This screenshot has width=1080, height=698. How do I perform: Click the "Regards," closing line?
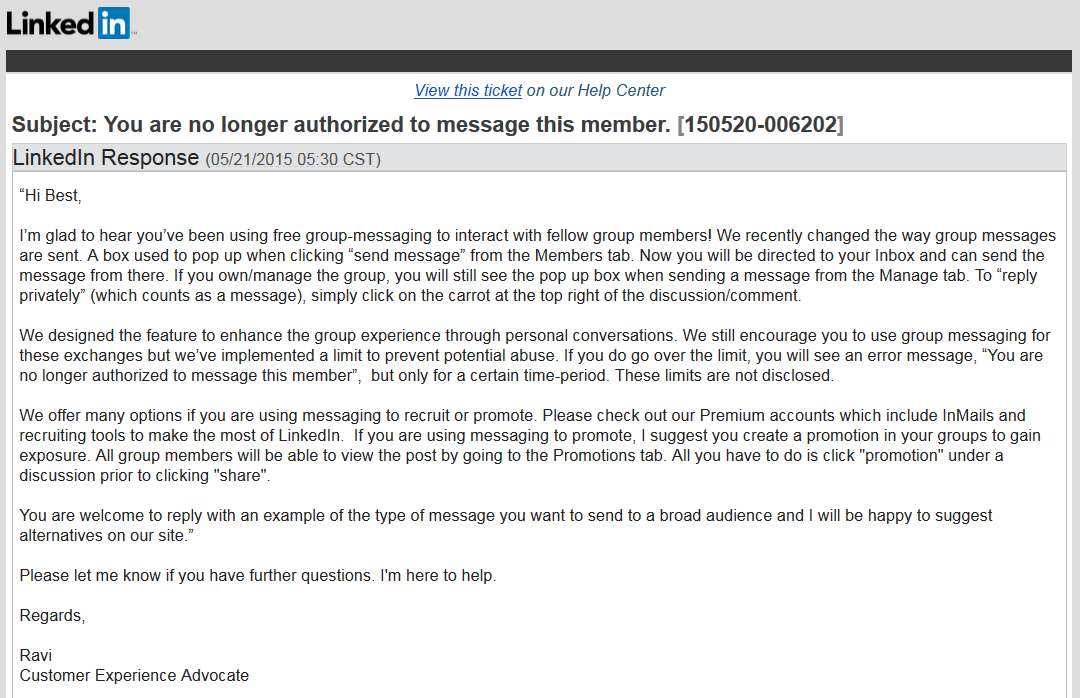52,616
